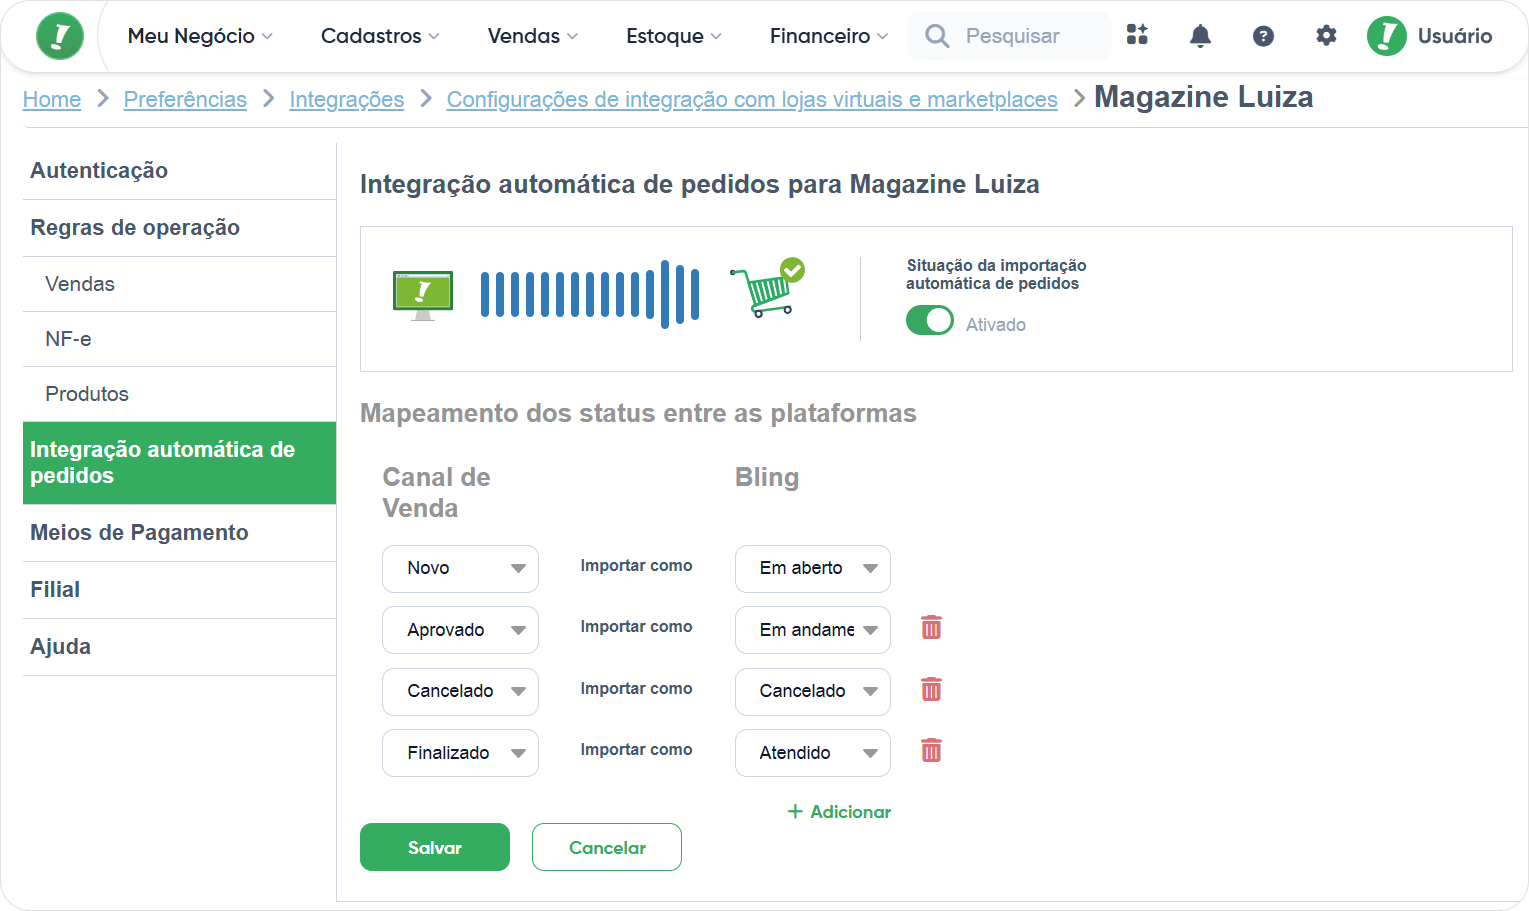Go to Integrações breadcrumb link
The width and height of the screenshot is (1529, 911).
click(347, 100)
